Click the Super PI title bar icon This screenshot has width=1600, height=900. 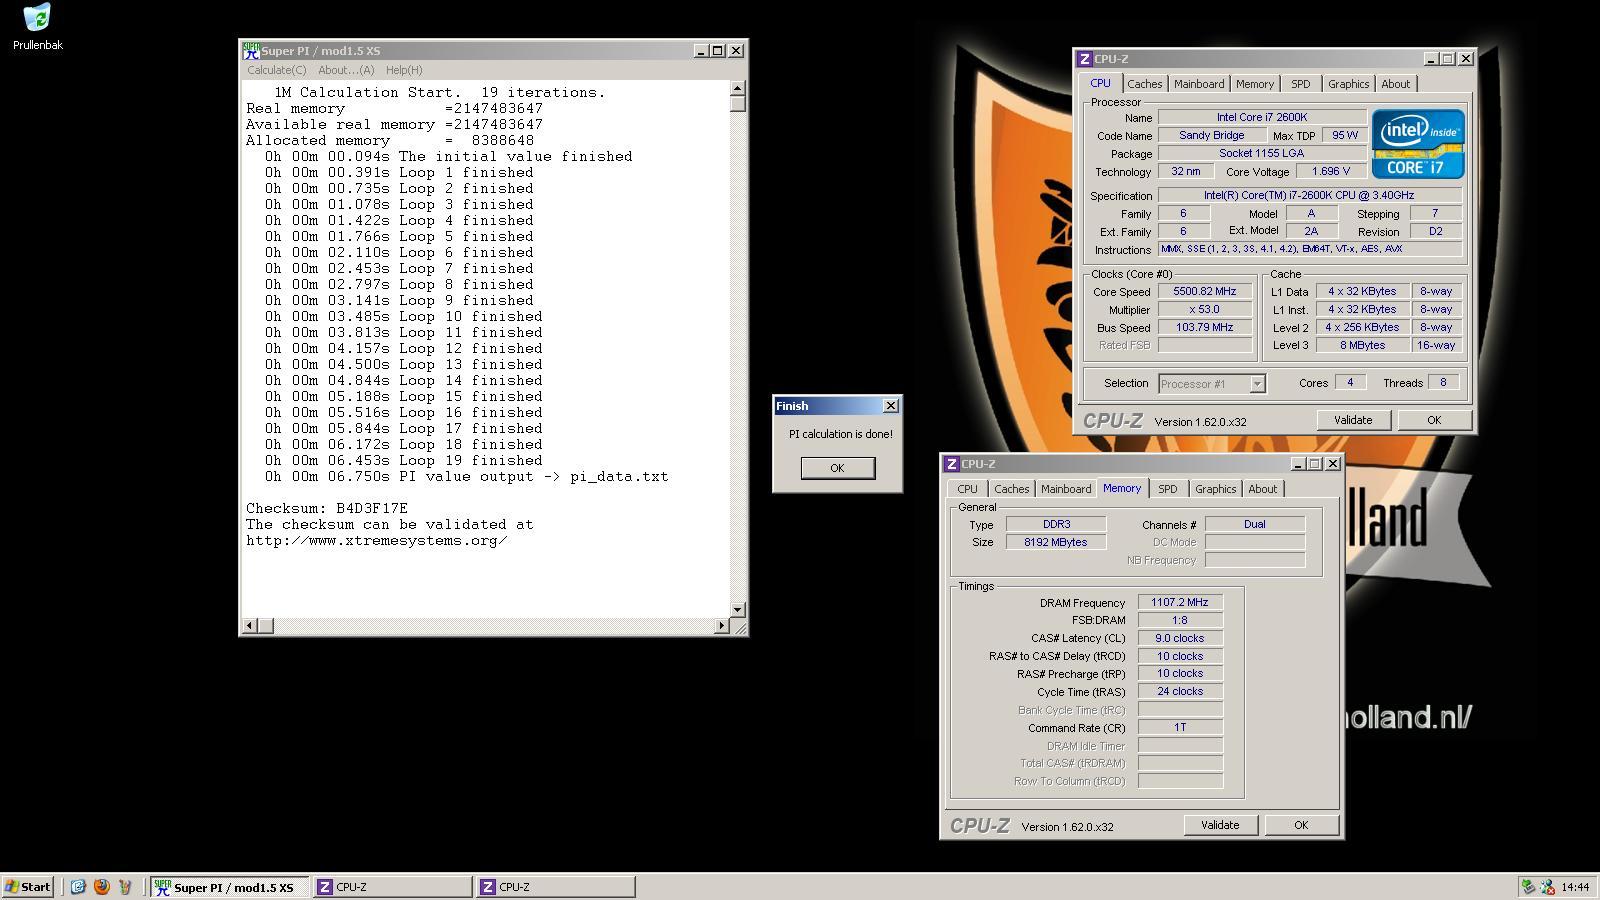(251, 51)
